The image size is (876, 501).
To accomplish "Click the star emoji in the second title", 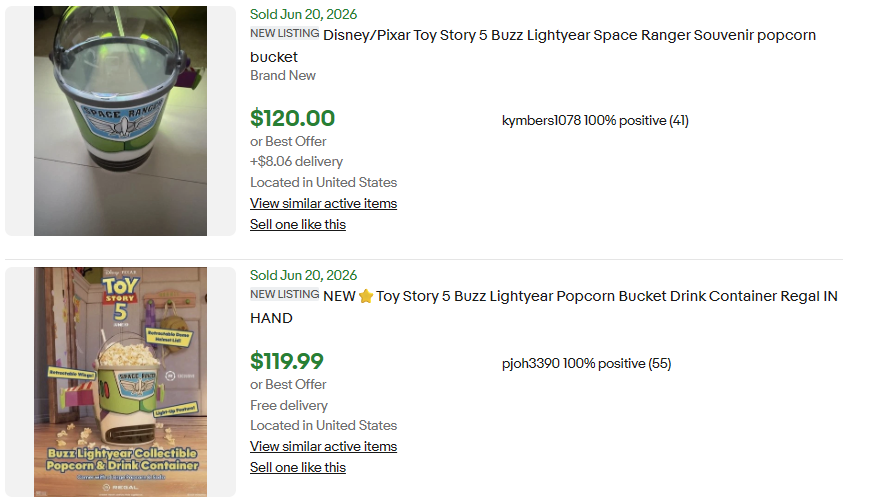I will (x=366, y=296).
